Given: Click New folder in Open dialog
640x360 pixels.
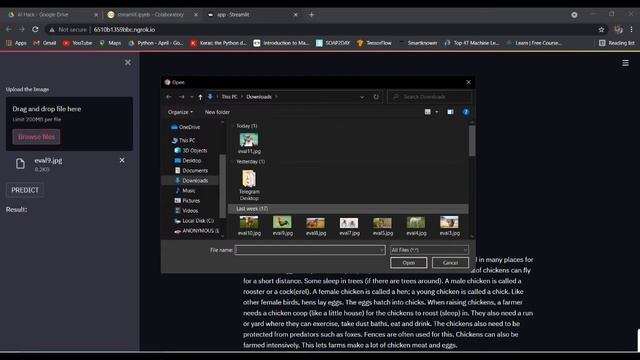Looking at the screenshot, I should (217, 112).
